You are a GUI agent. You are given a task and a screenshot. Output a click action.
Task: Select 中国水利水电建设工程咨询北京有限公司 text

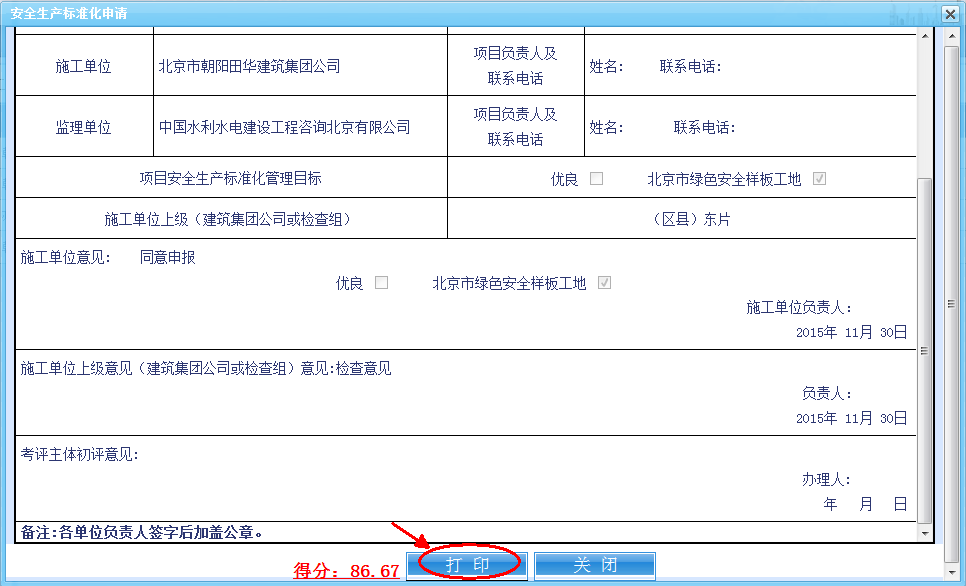click(285, 128)
